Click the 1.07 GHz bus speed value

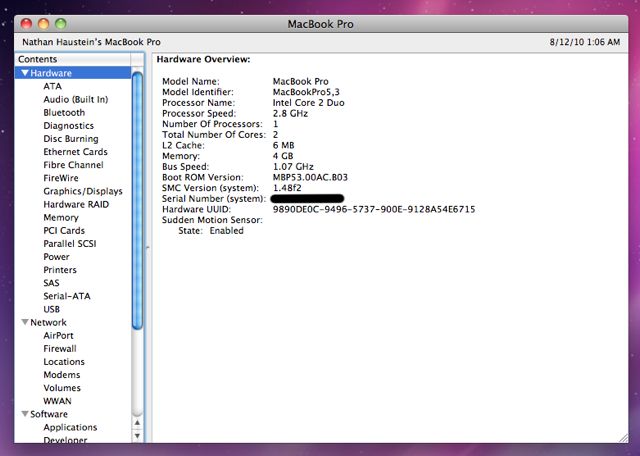click(293, 167)
